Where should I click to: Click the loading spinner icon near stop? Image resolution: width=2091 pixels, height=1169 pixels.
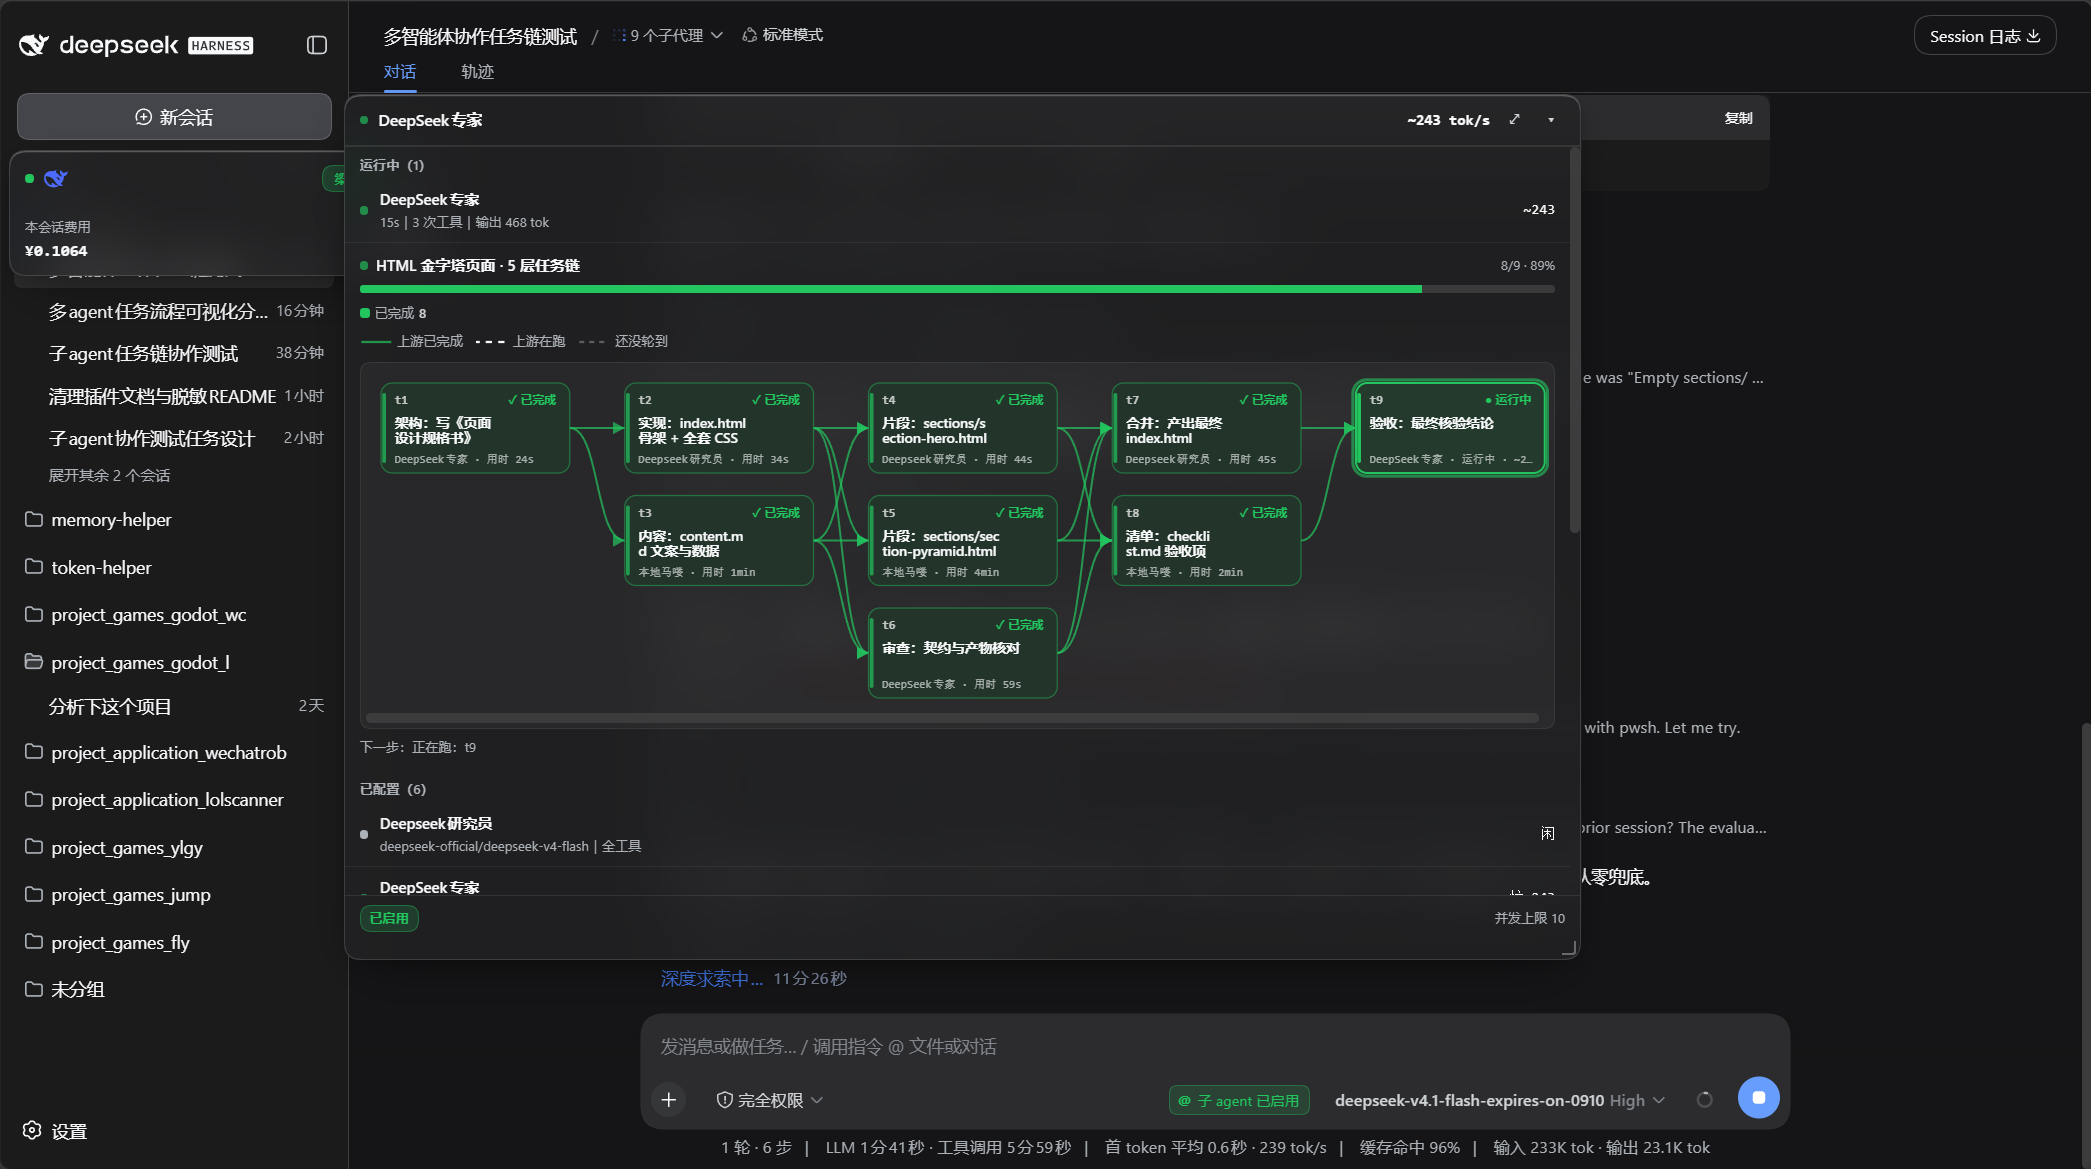coord(1705,1100)
